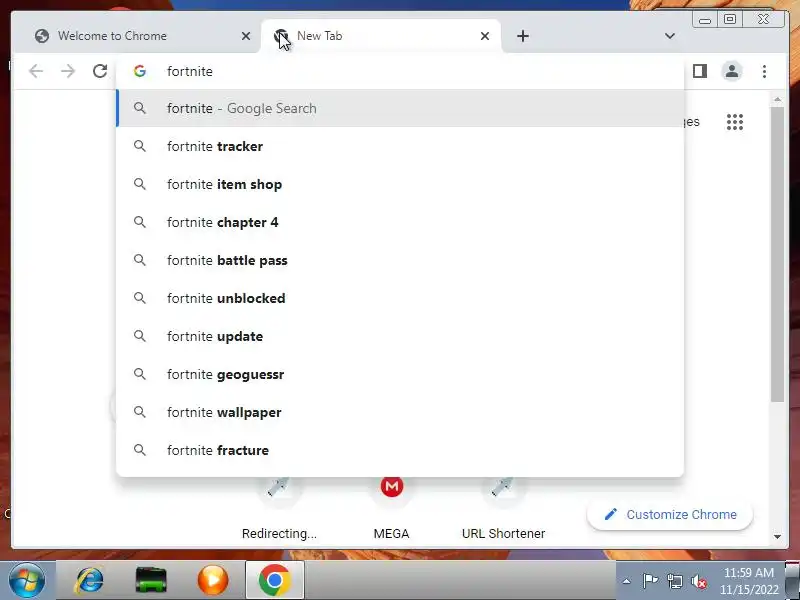Open the Google apps grid
This screenshot has width=800, height=600.
point(735,122)
